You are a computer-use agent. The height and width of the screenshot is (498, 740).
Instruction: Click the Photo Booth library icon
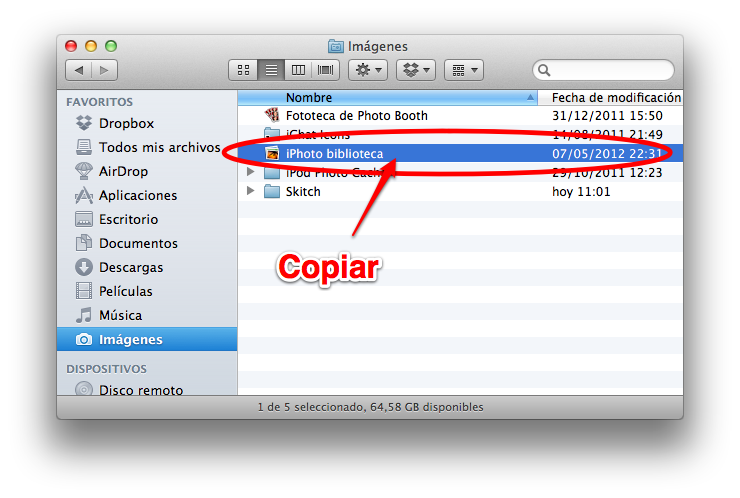click(x=272, y=115)
